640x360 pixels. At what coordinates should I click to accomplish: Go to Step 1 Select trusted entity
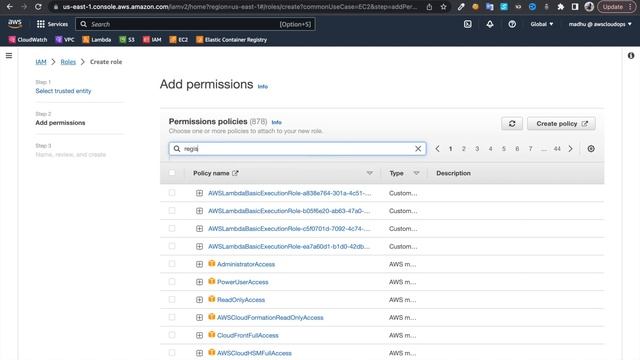[x=63, y=91]
